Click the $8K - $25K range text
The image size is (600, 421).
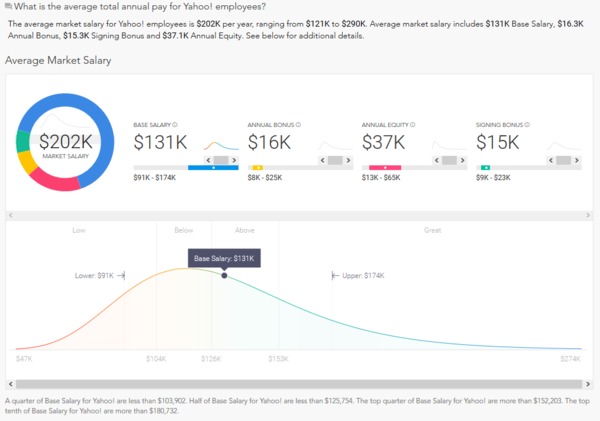[265, 178]
